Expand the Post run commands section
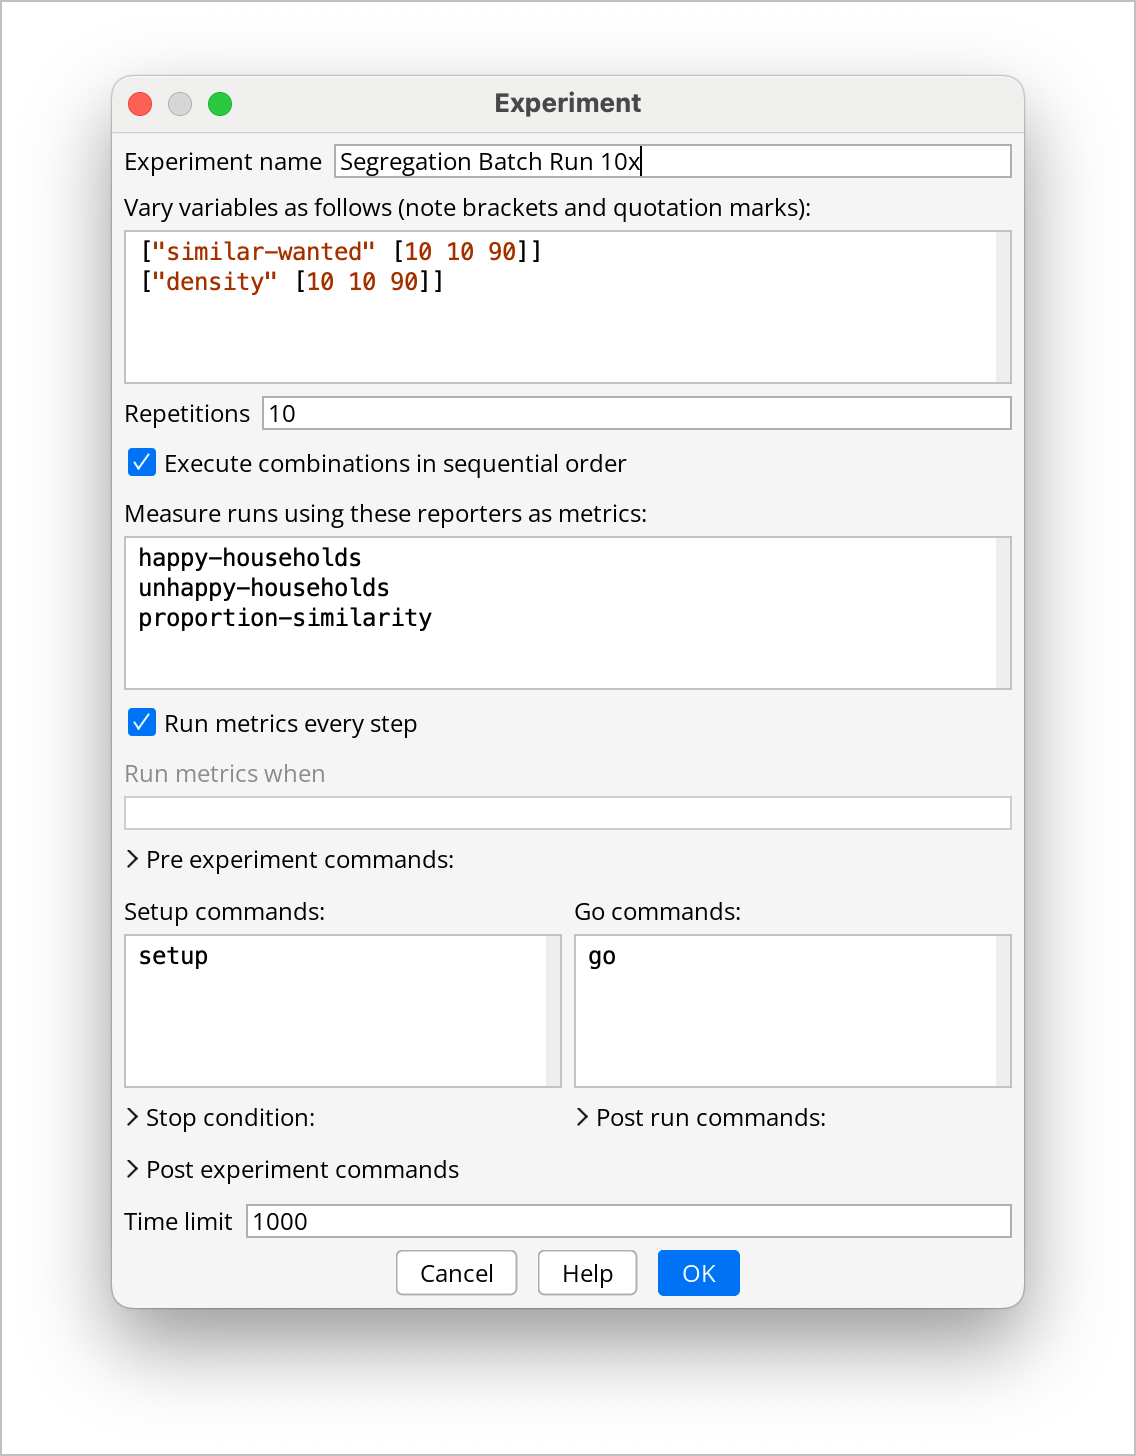The image size is (1136, 1456). pyautogui.click(x=583, y=1118)
